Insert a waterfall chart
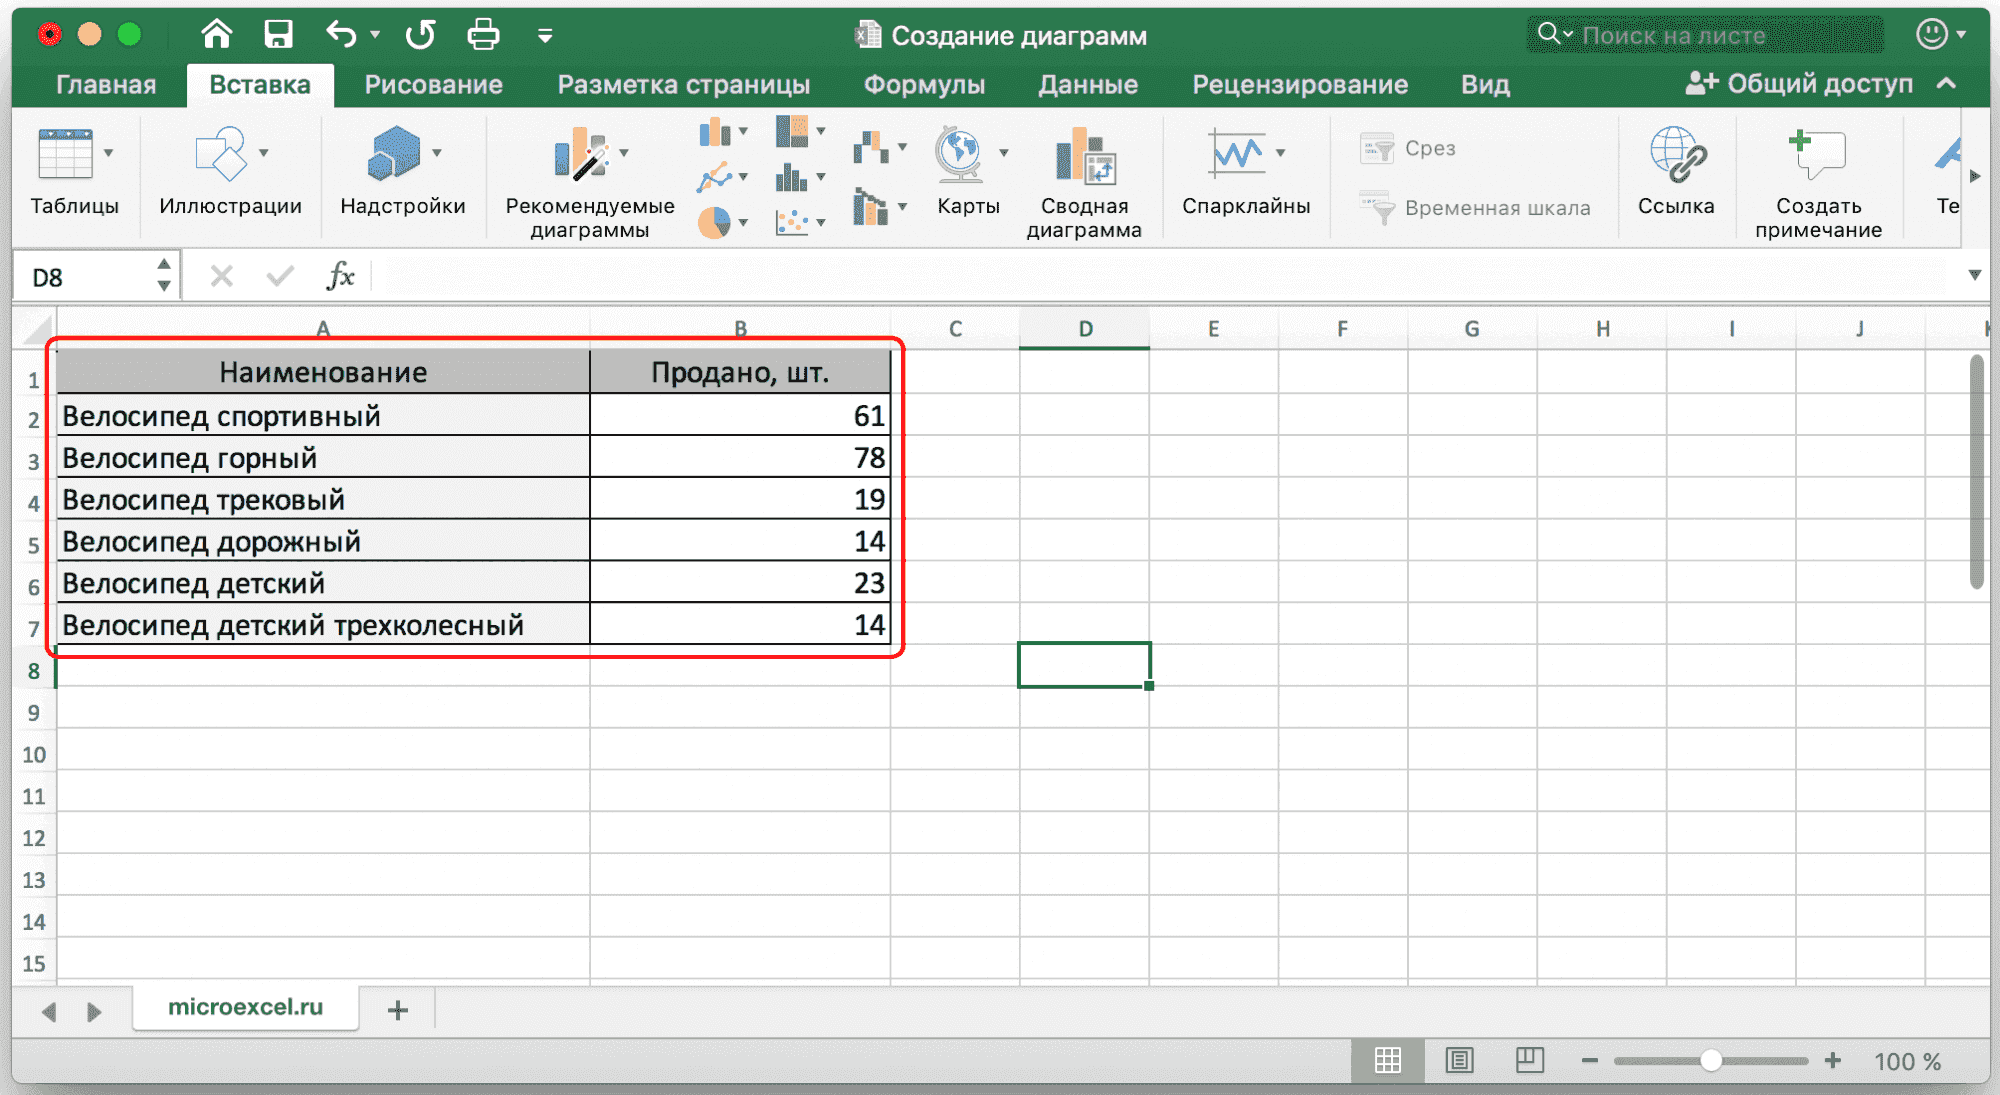This screenshot has height=1095, width=2000. [x=870, y=148]
